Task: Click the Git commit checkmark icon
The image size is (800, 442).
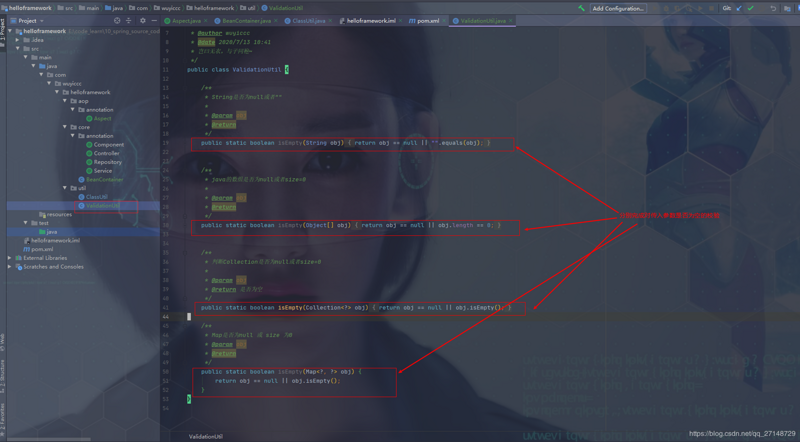Action: (x=751, y=8)
